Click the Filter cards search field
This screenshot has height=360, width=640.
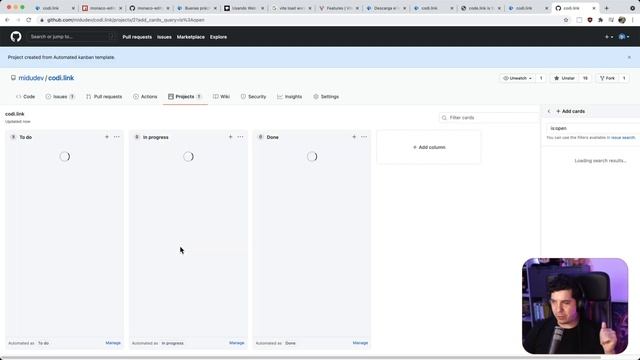pos(489,118)
